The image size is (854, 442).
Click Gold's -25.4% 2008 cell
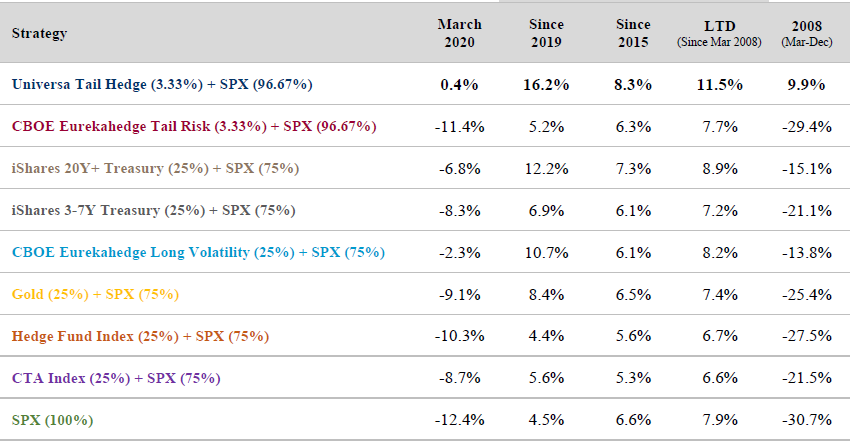806,295
